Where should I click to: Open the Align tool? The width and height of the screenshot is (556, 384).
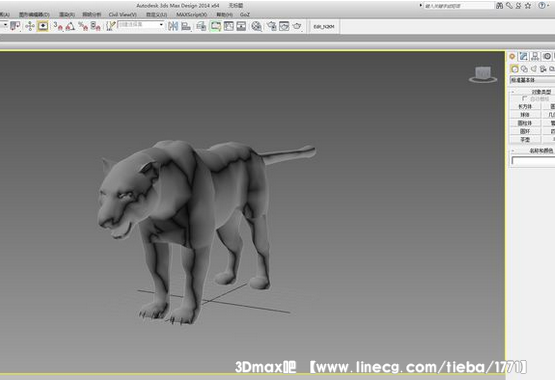186,26
